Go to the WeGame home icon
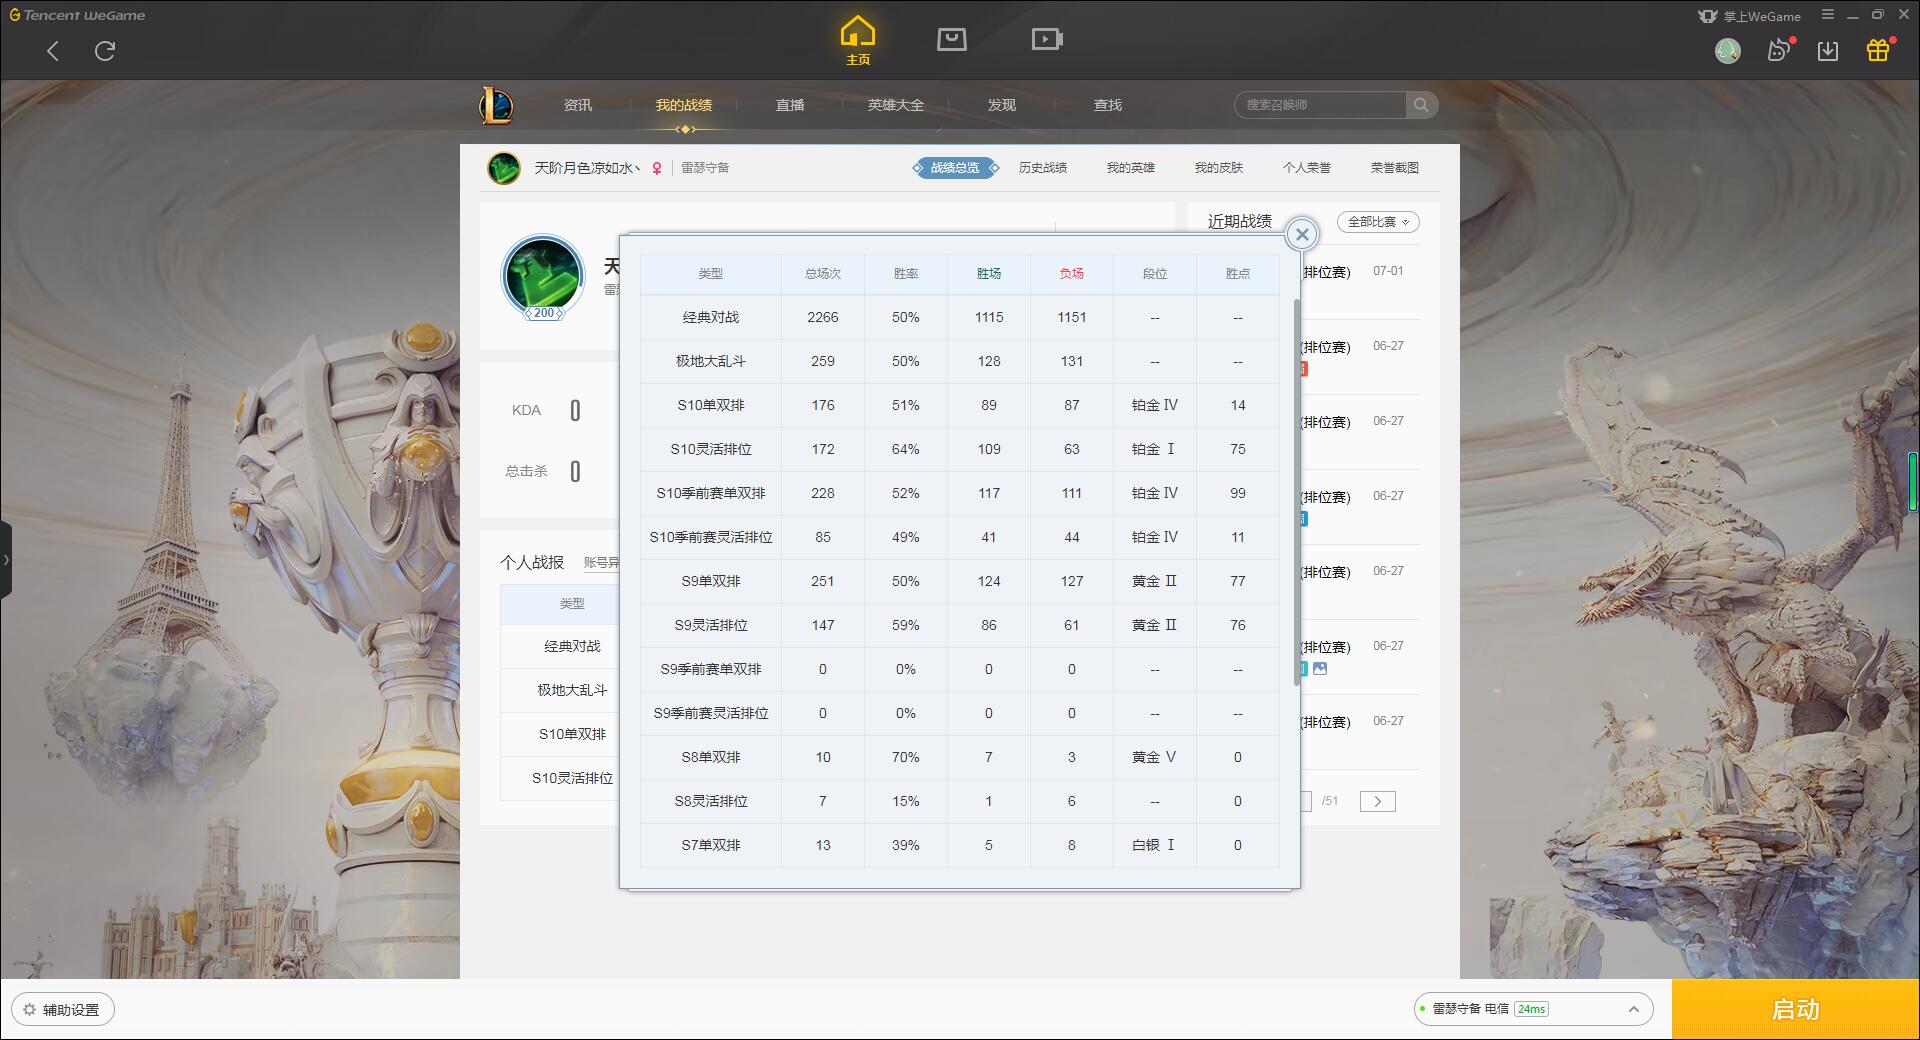Image resolution: width=1920 pixels, height=1040 pixels. coord(858,40)
